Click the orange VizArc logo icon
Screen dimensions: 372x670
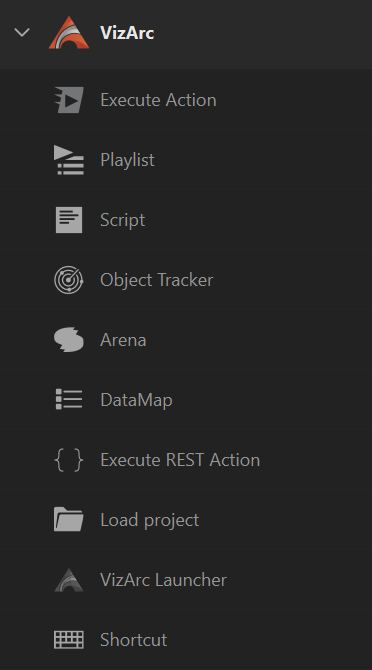pyautogui.click(x=69, y=32)
